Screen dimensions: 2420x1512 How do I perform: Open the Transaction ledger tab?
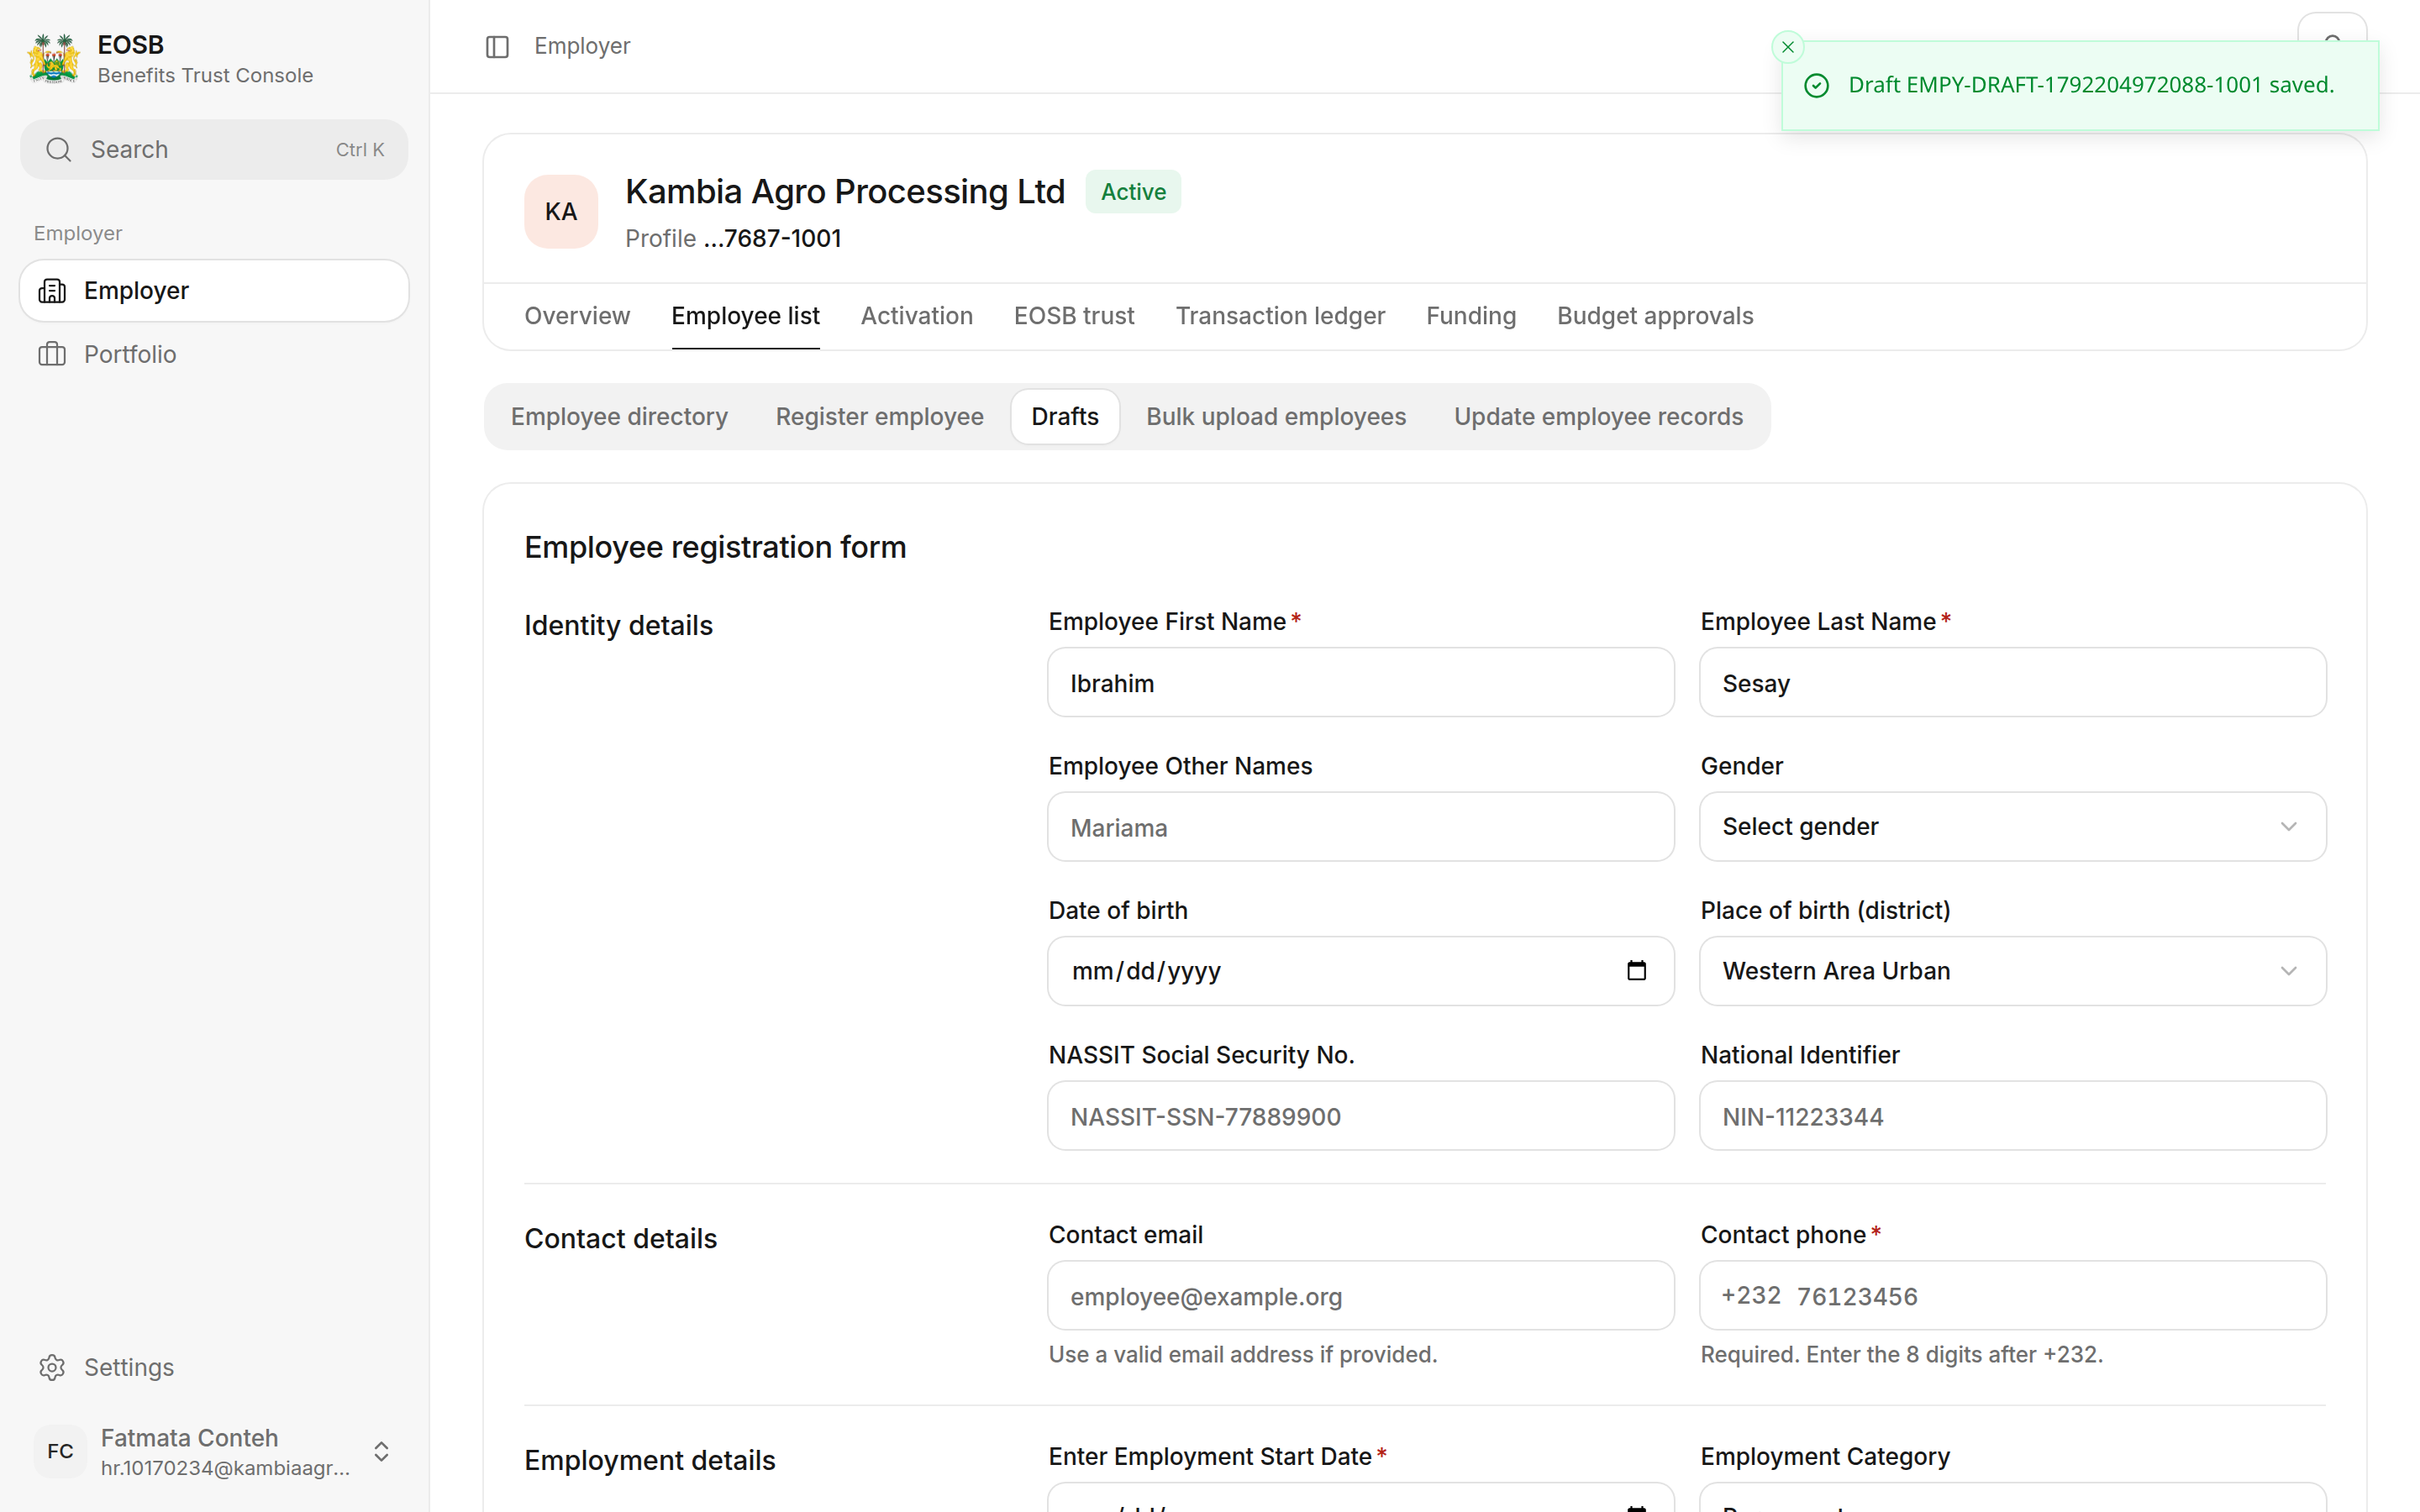1280,316
